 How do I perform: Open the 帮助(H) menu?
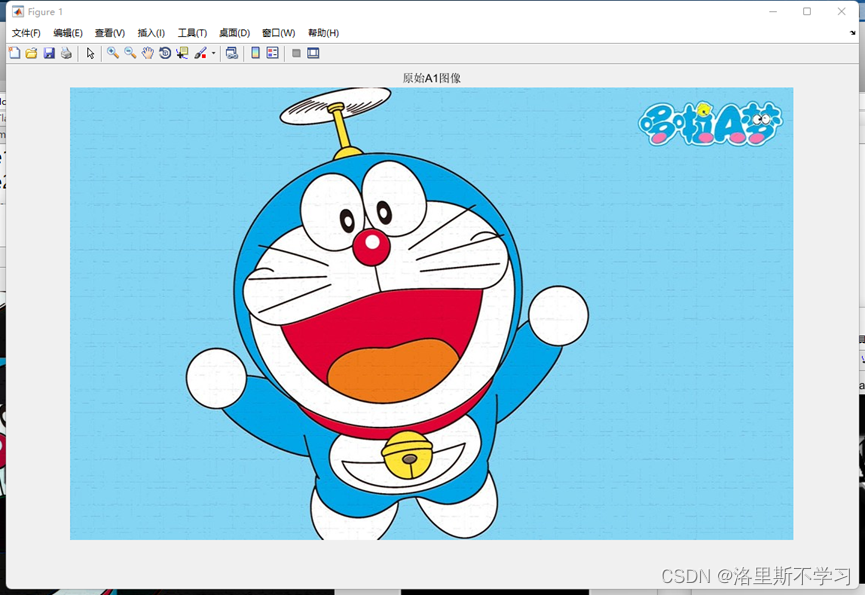pos(323,33)
